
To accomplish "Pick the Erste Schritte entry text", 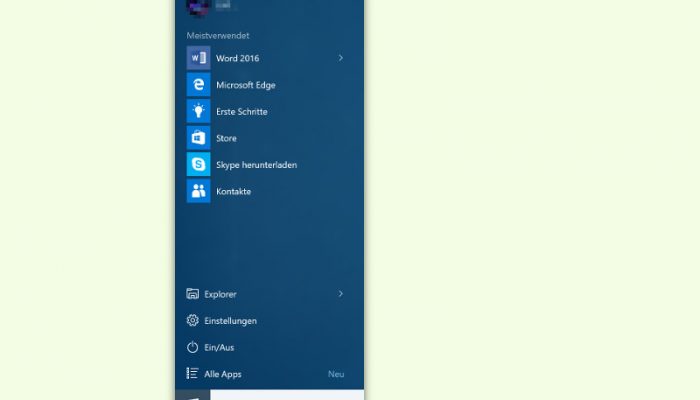I will click(242, 112).
